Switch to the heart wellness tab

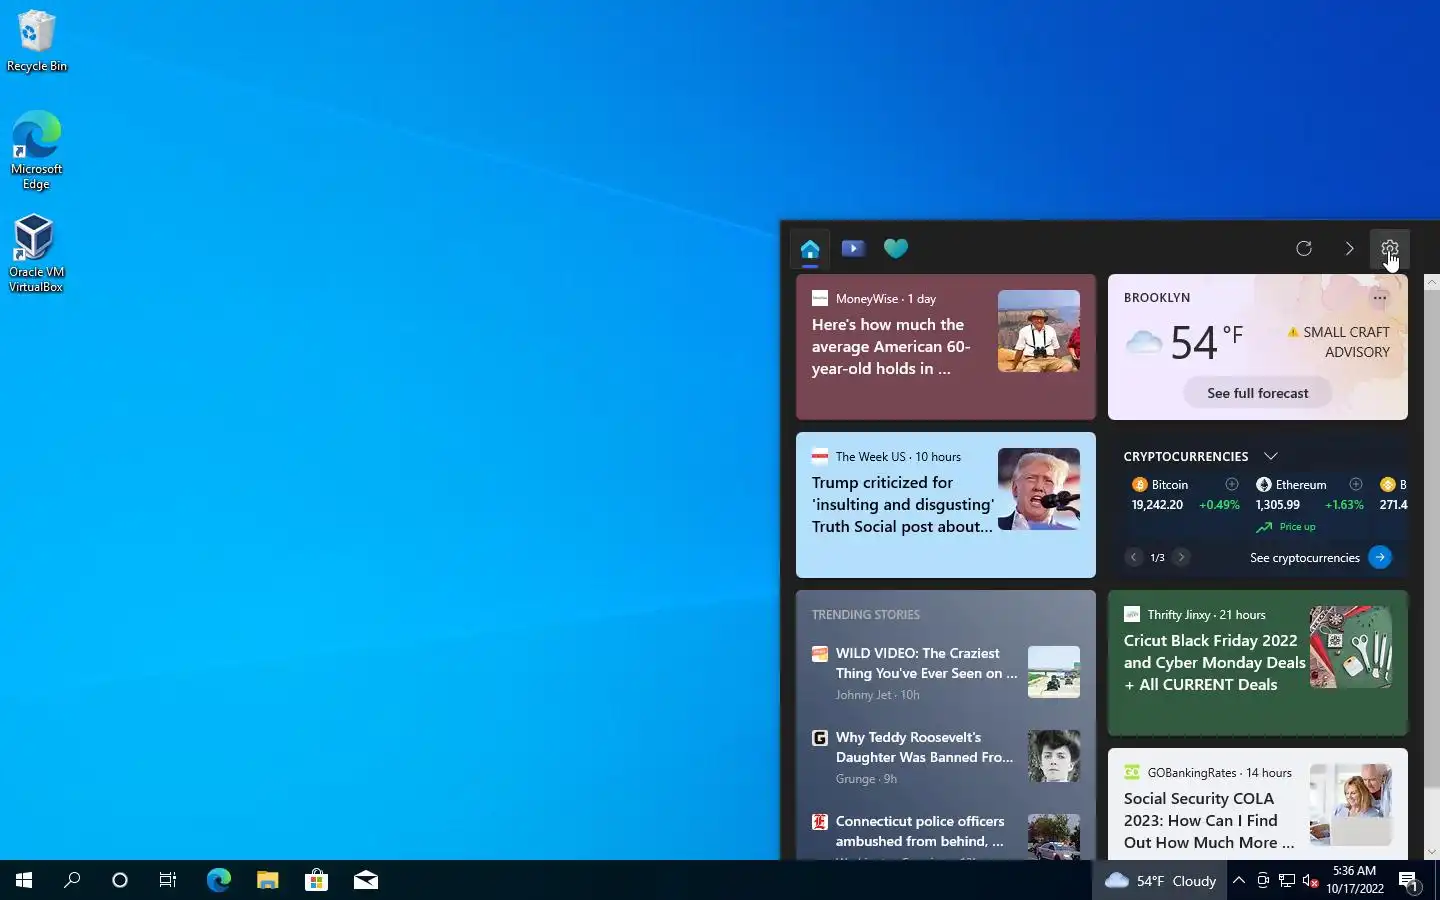click(x=896, y=248)
